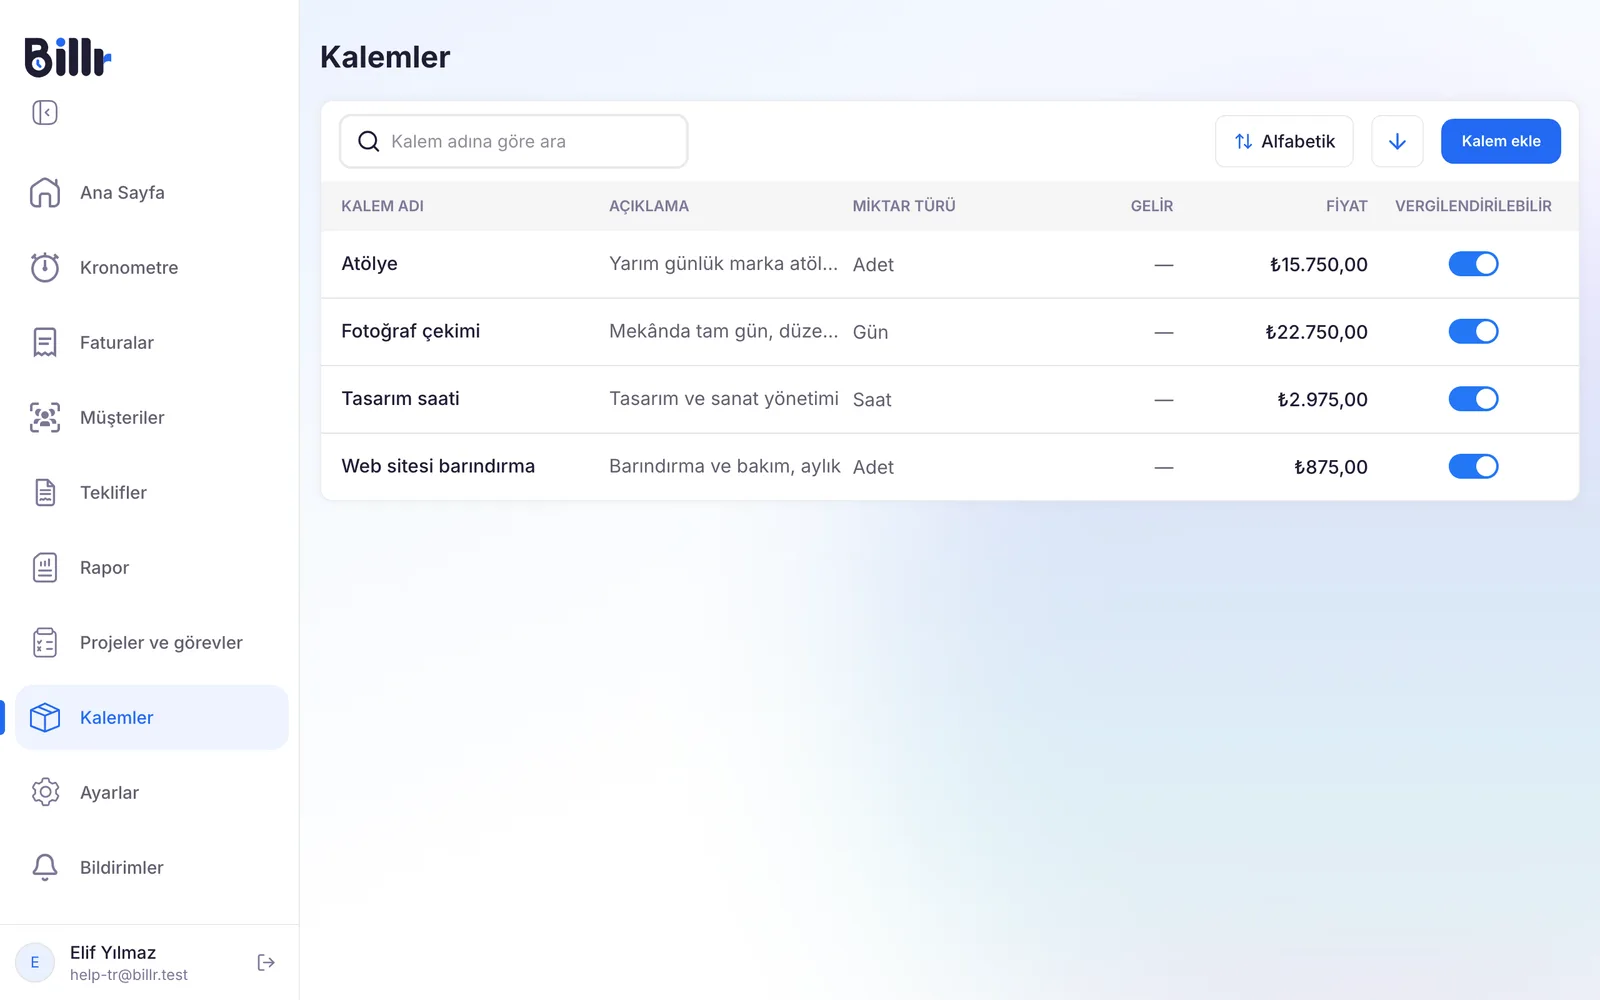The width and height of the screenshot is (1600, 1000).
Task: Collapse the sidebar panel icon
Action: tap(45, 112)
